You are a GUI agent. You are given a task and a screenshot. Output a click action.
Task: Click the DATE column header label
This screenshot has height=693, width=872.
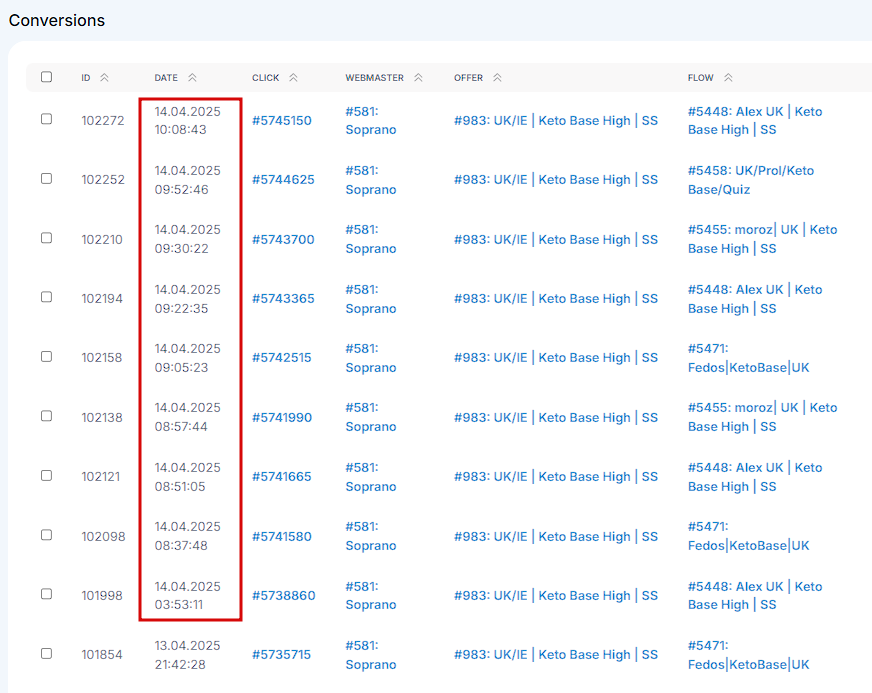(x=166, y=78)
